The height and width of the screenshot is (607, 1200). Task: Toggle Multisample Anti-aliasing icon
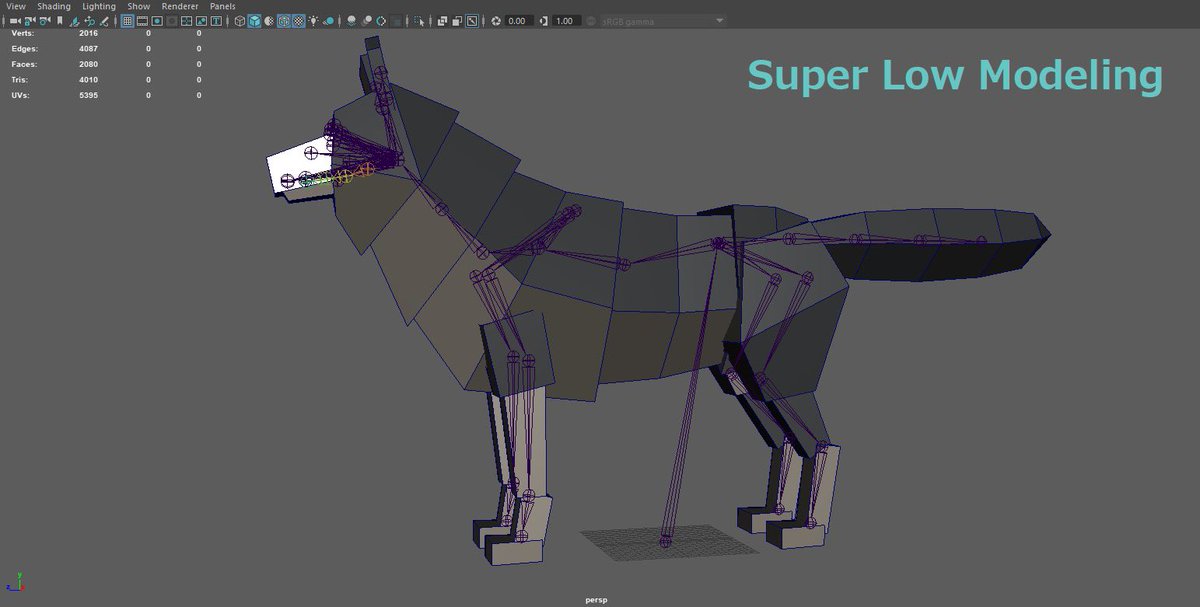[381, 21]
